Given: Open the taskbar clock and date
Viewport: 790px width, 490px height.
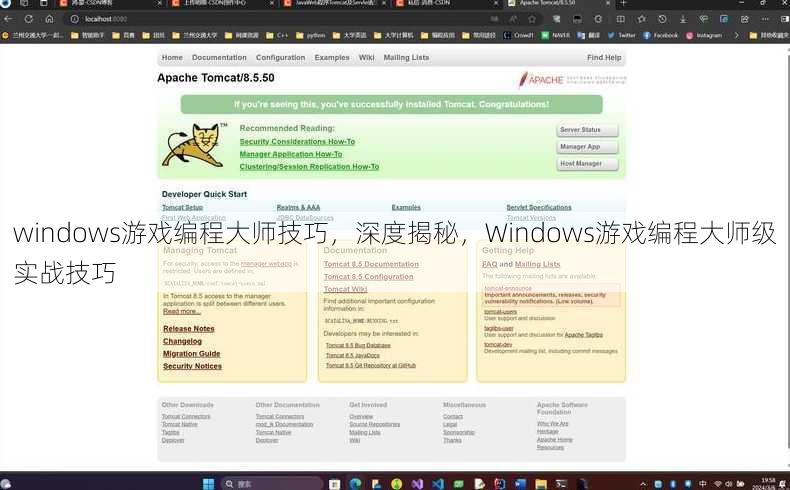Looking at the screenshot, I should tap(766, 484).
